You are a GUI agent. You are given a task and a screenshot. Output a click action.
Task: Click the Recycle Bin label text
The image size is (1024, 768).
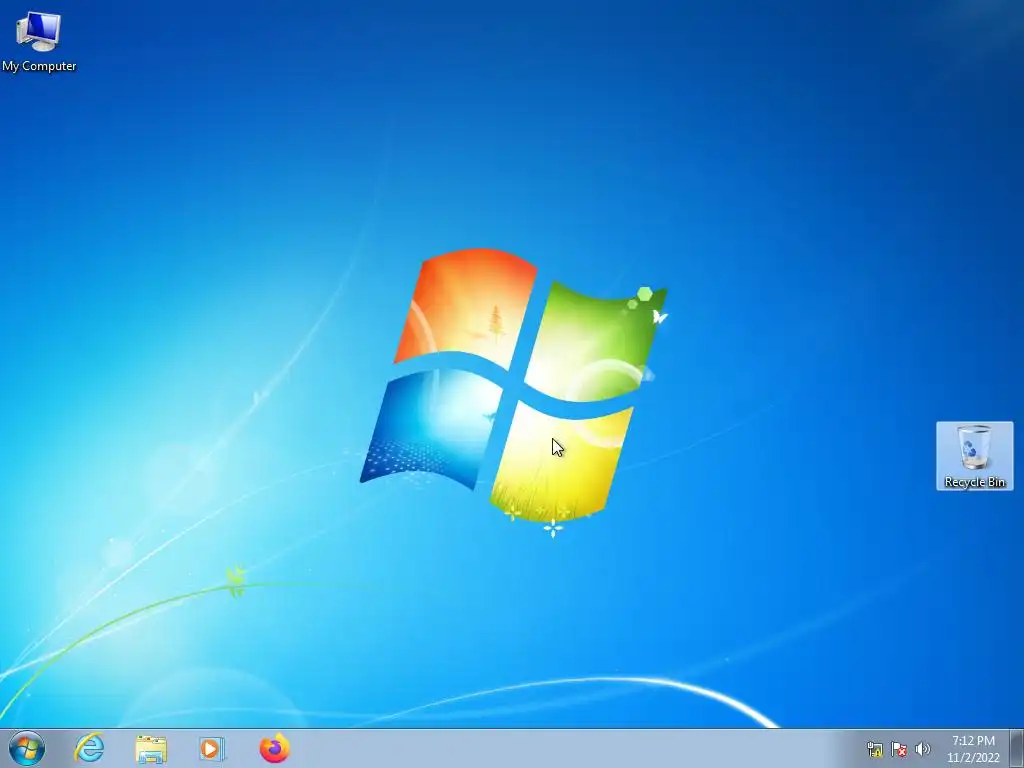974,482
